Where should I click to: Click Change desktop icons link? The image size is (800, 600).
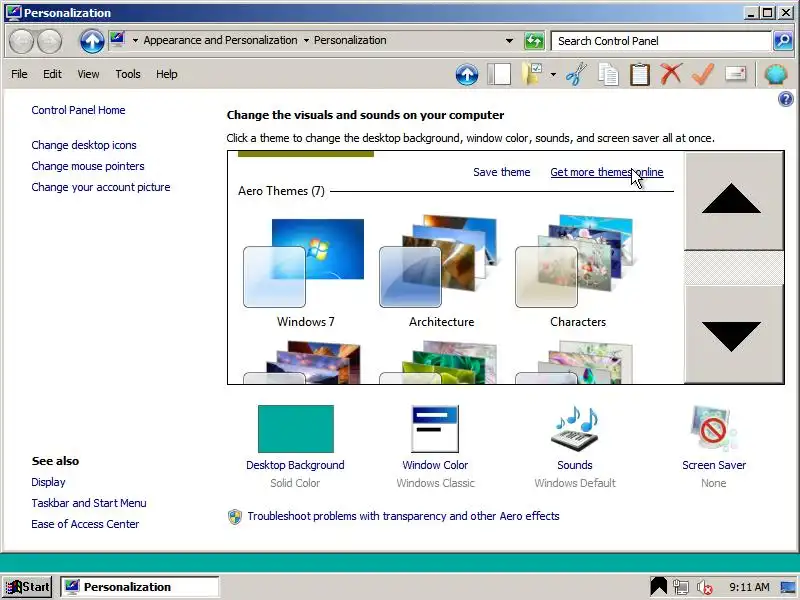tap(84, 145)
